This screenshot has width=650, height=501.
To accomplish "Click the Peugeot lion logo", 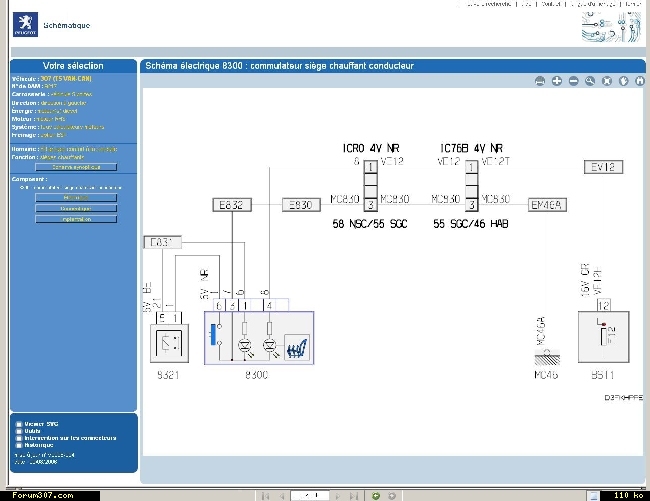I will [x=25, y=24].
